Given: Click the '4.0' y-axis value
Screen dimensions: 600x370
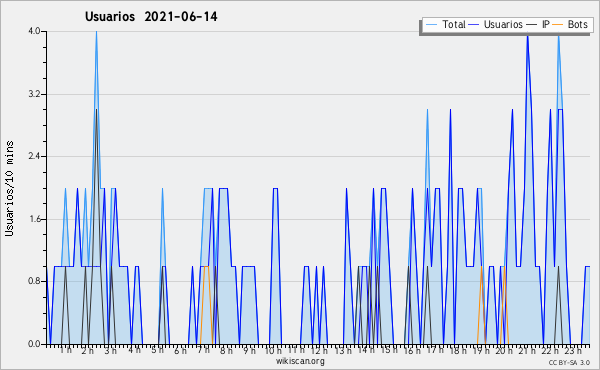Looking at the screenshot, I should point(34,31).
